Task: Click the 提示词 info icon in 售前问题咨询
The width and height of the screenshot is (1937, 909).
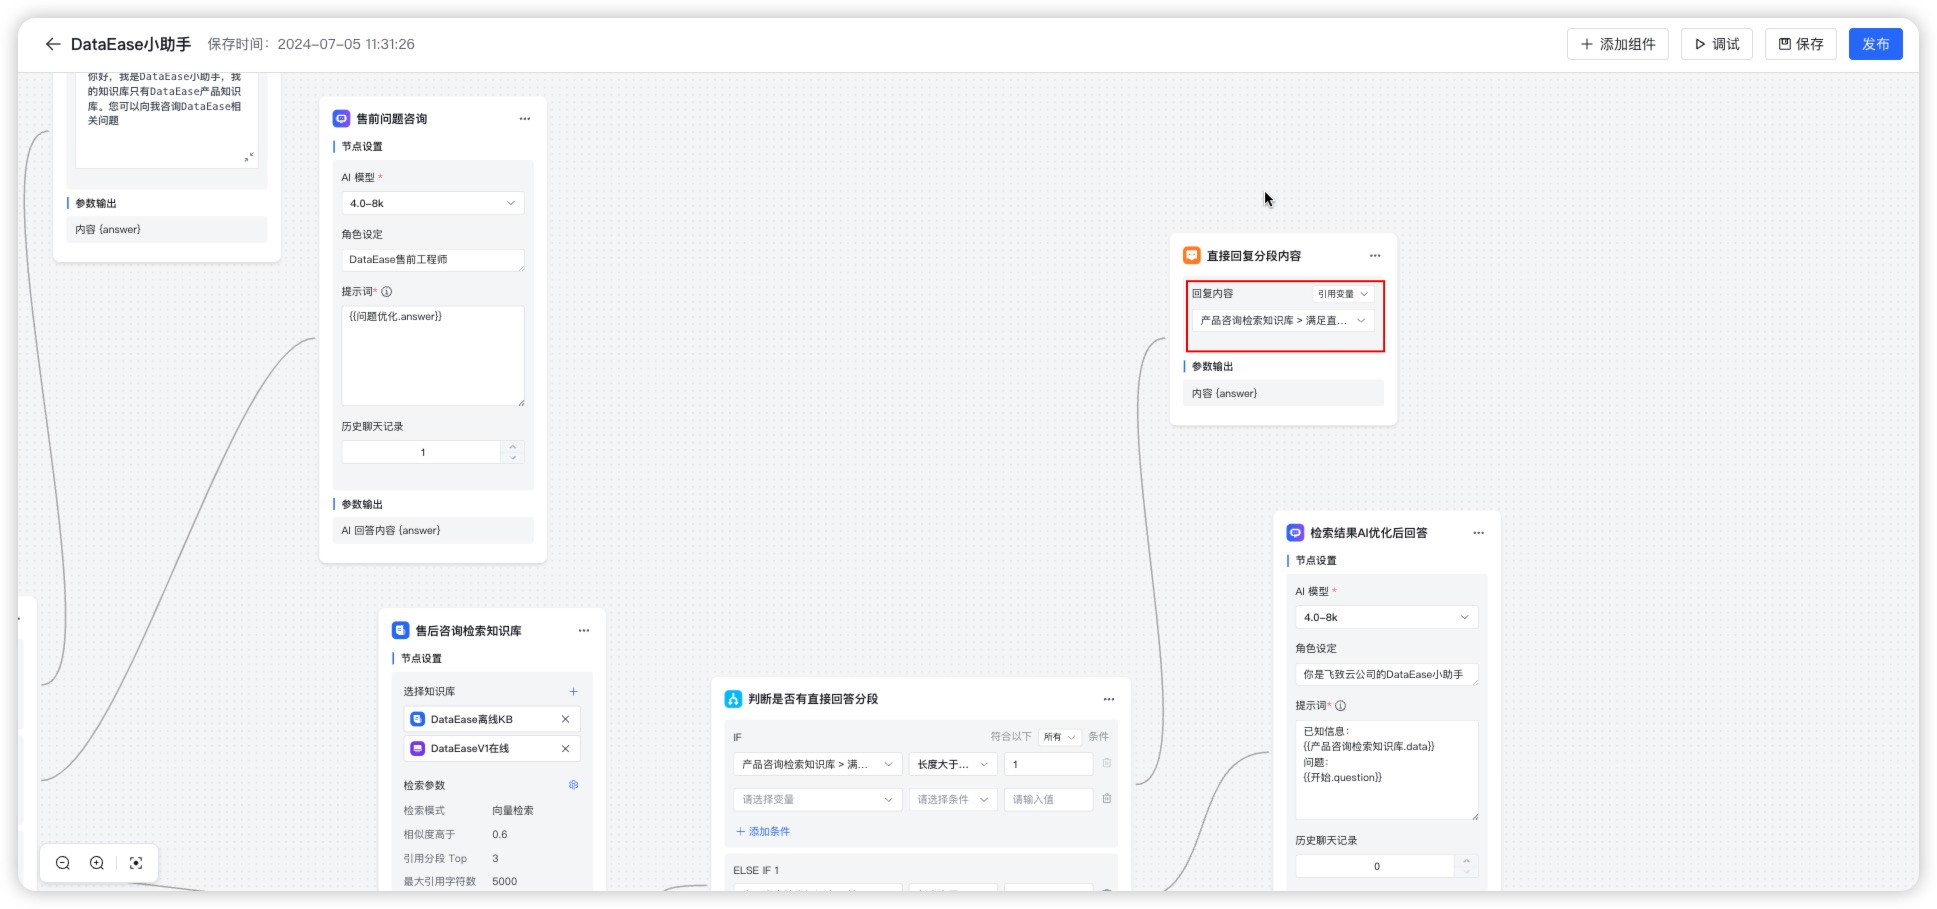Action: click(386, 292)
